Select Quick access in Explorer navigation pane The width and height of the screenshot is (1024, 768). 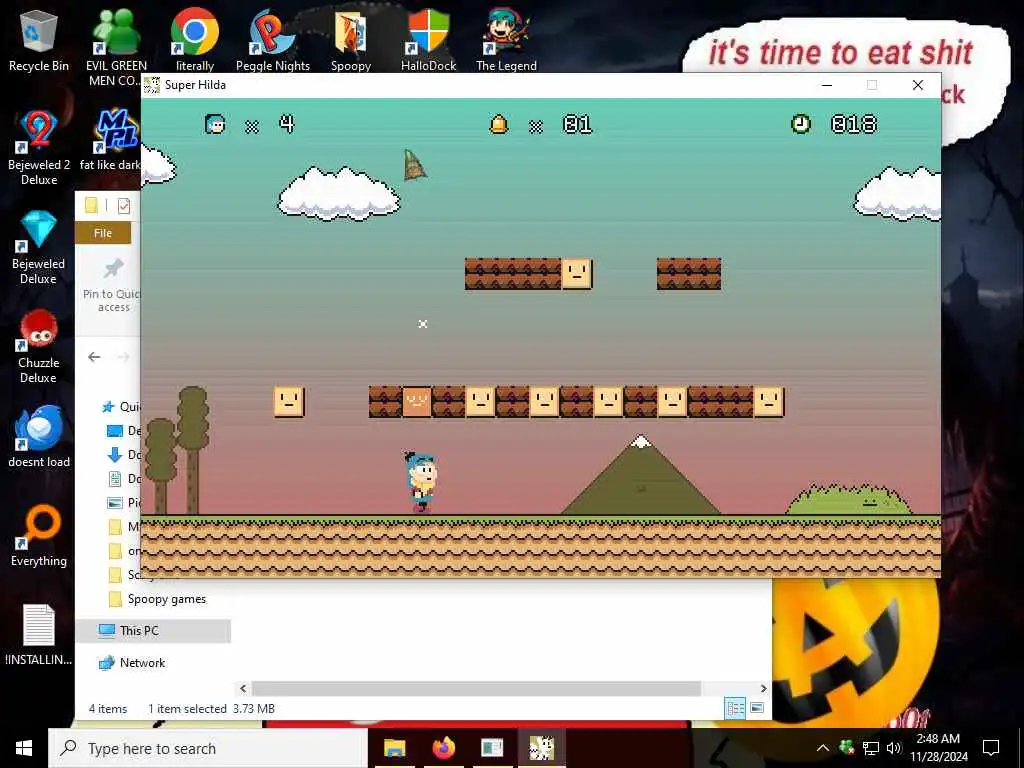pyautogui.click(x=121, y=407)
